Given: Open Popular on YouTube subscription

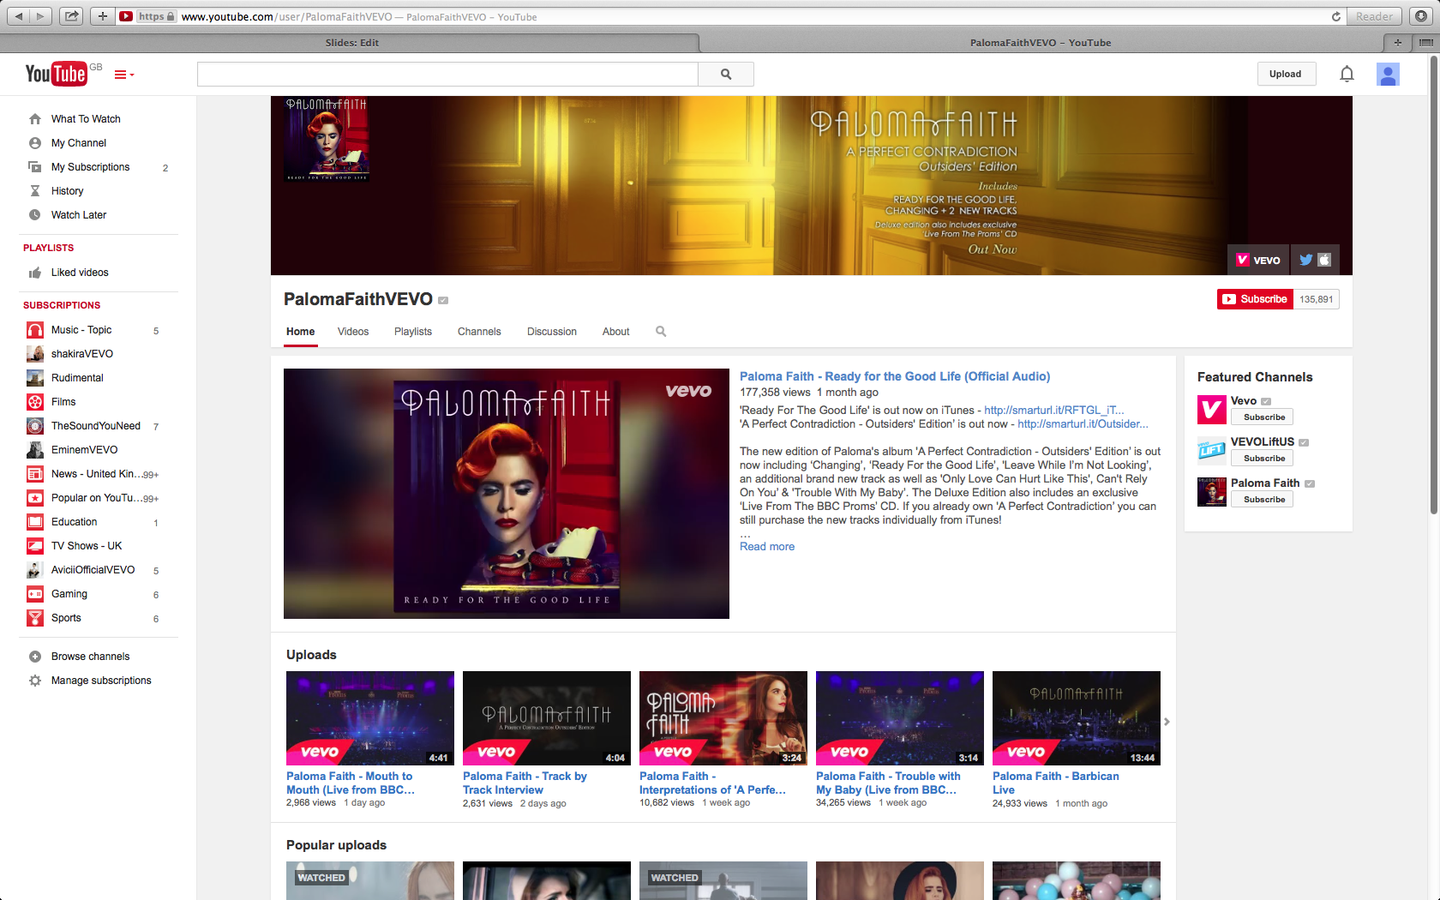Looking at the screenshot, I should pos(95,498).
